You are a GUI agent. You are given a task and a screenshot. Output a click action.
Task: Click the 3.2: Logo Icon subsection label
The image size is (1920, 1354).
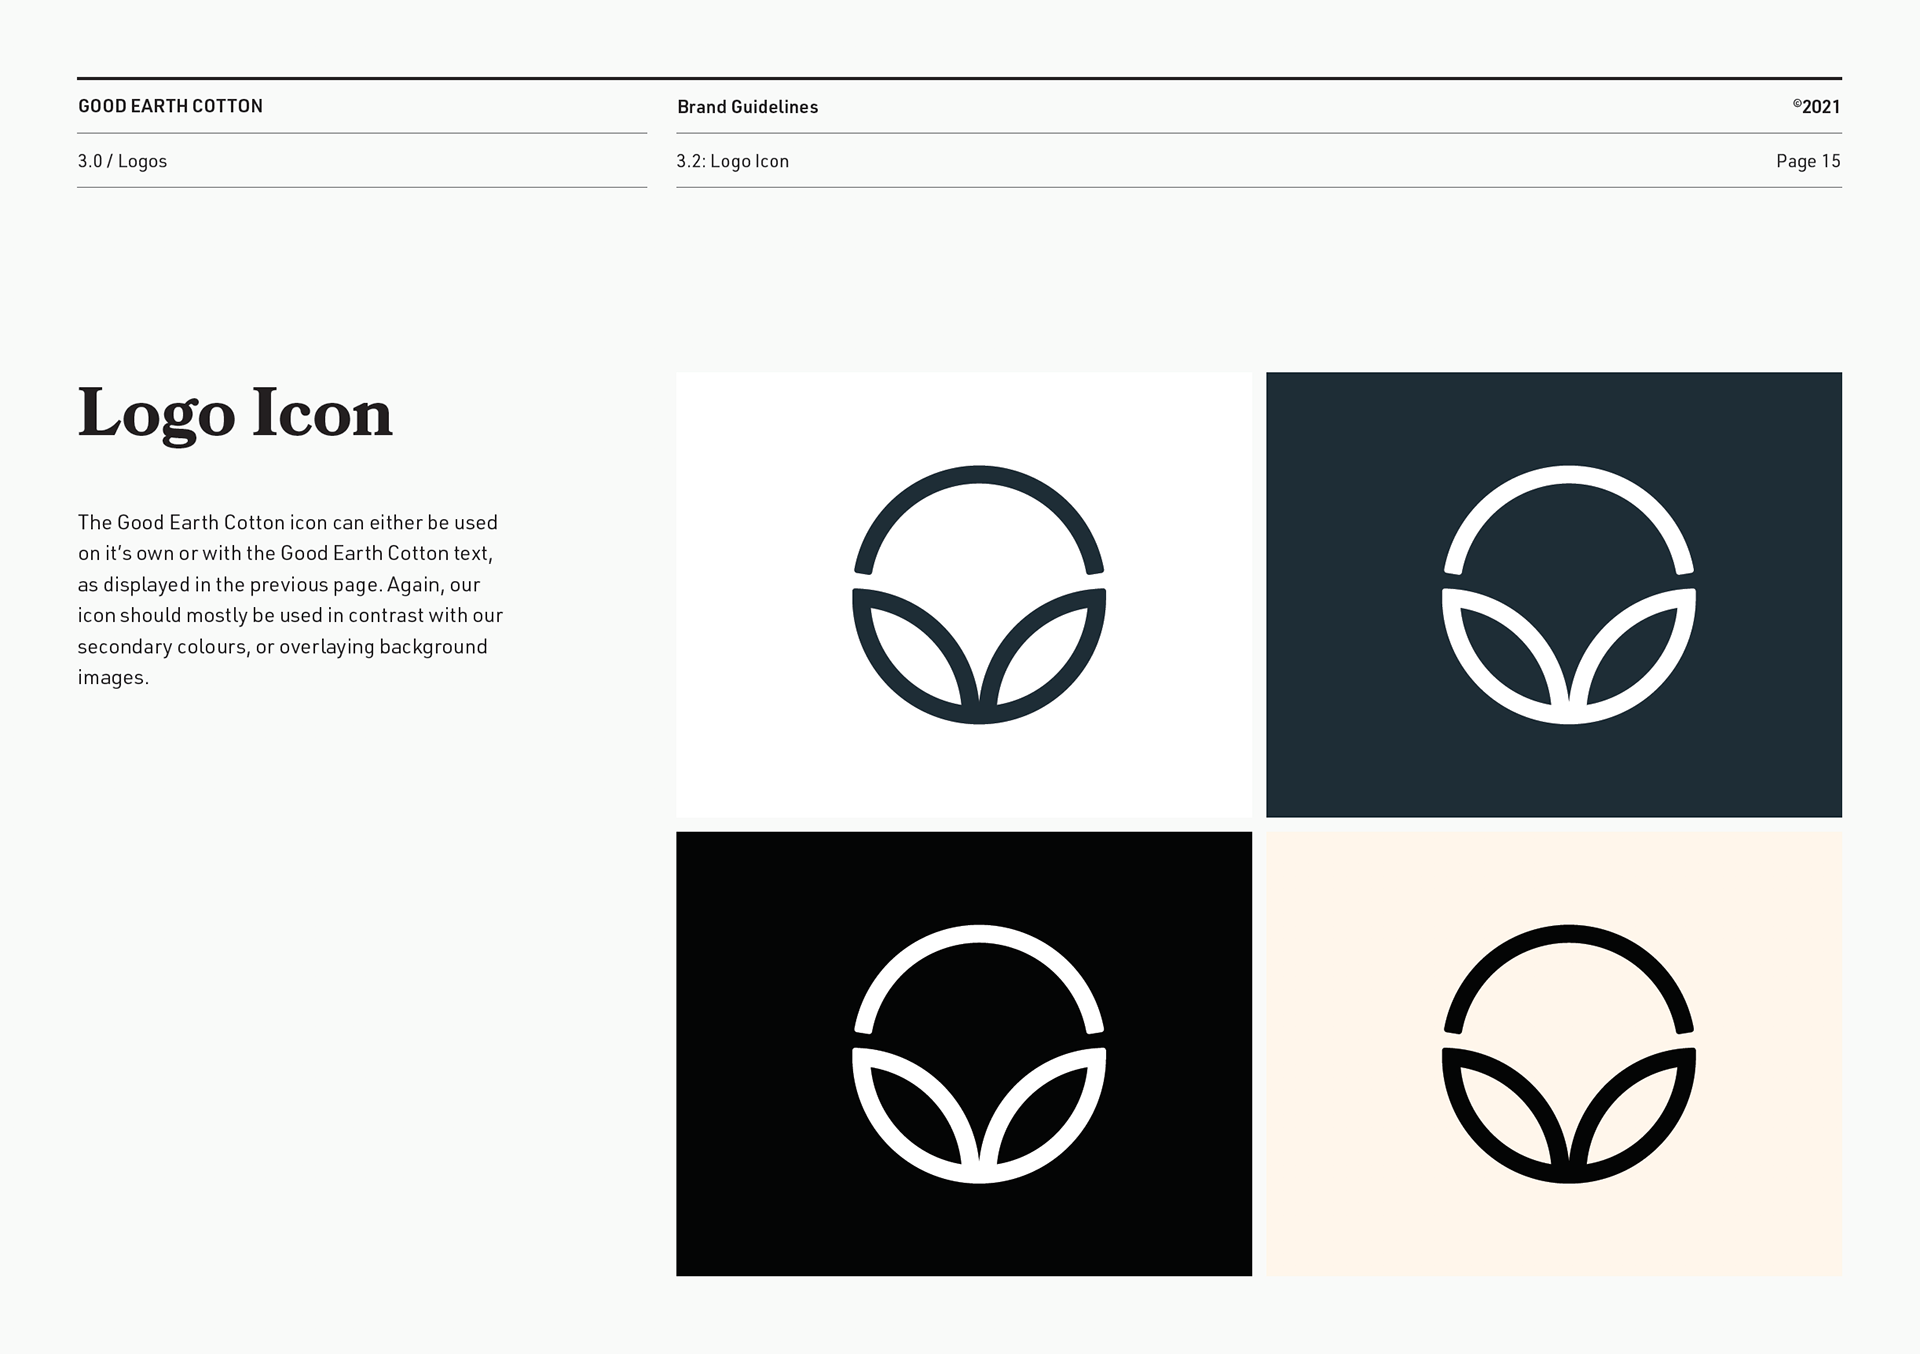tap(732, 161)
